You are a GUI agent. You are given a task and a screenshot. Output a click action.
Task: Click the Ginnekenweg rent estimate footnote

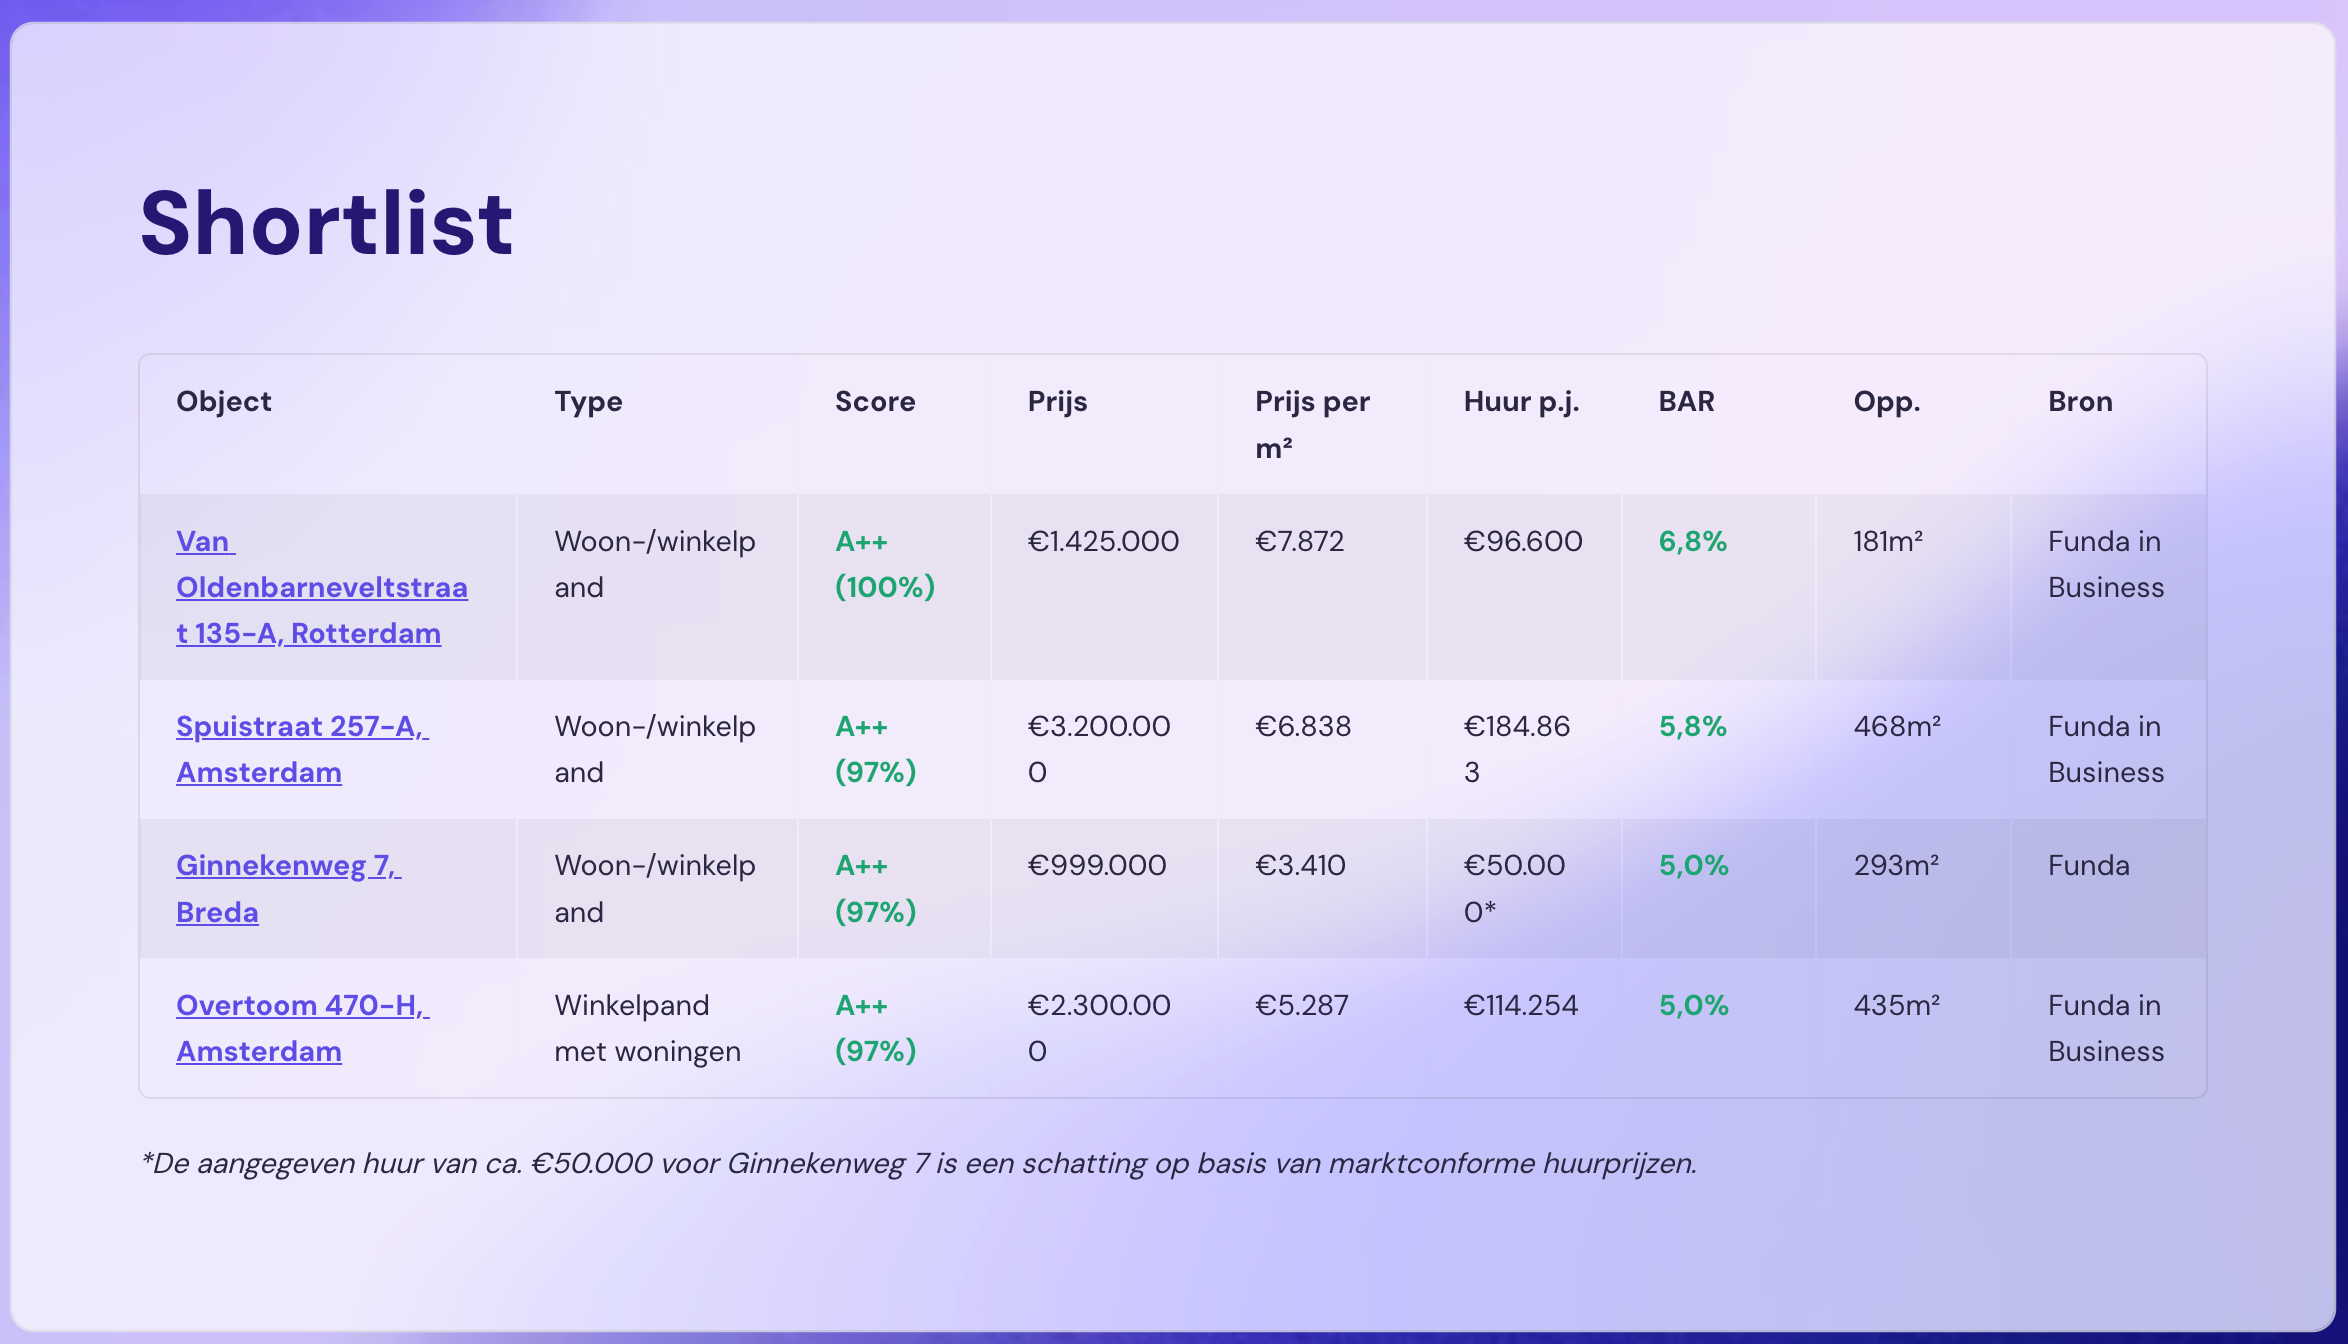[x=918, y=1164]
